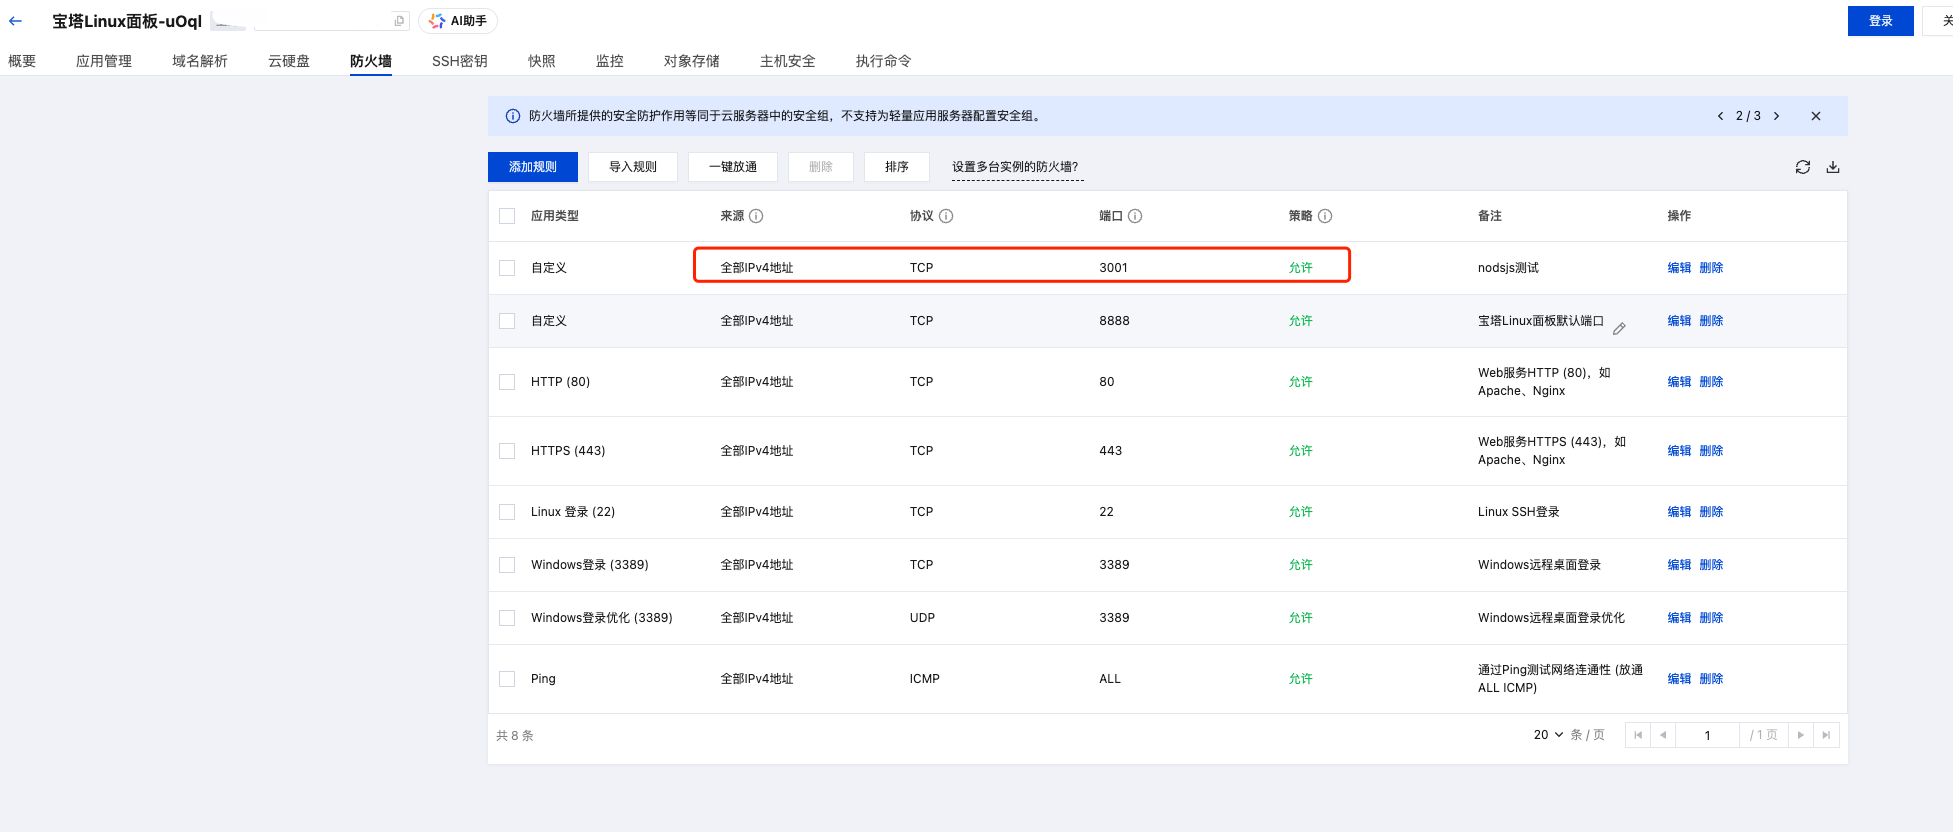Download the firewall rules list
1953x832 pixels.
(1833, 167)
